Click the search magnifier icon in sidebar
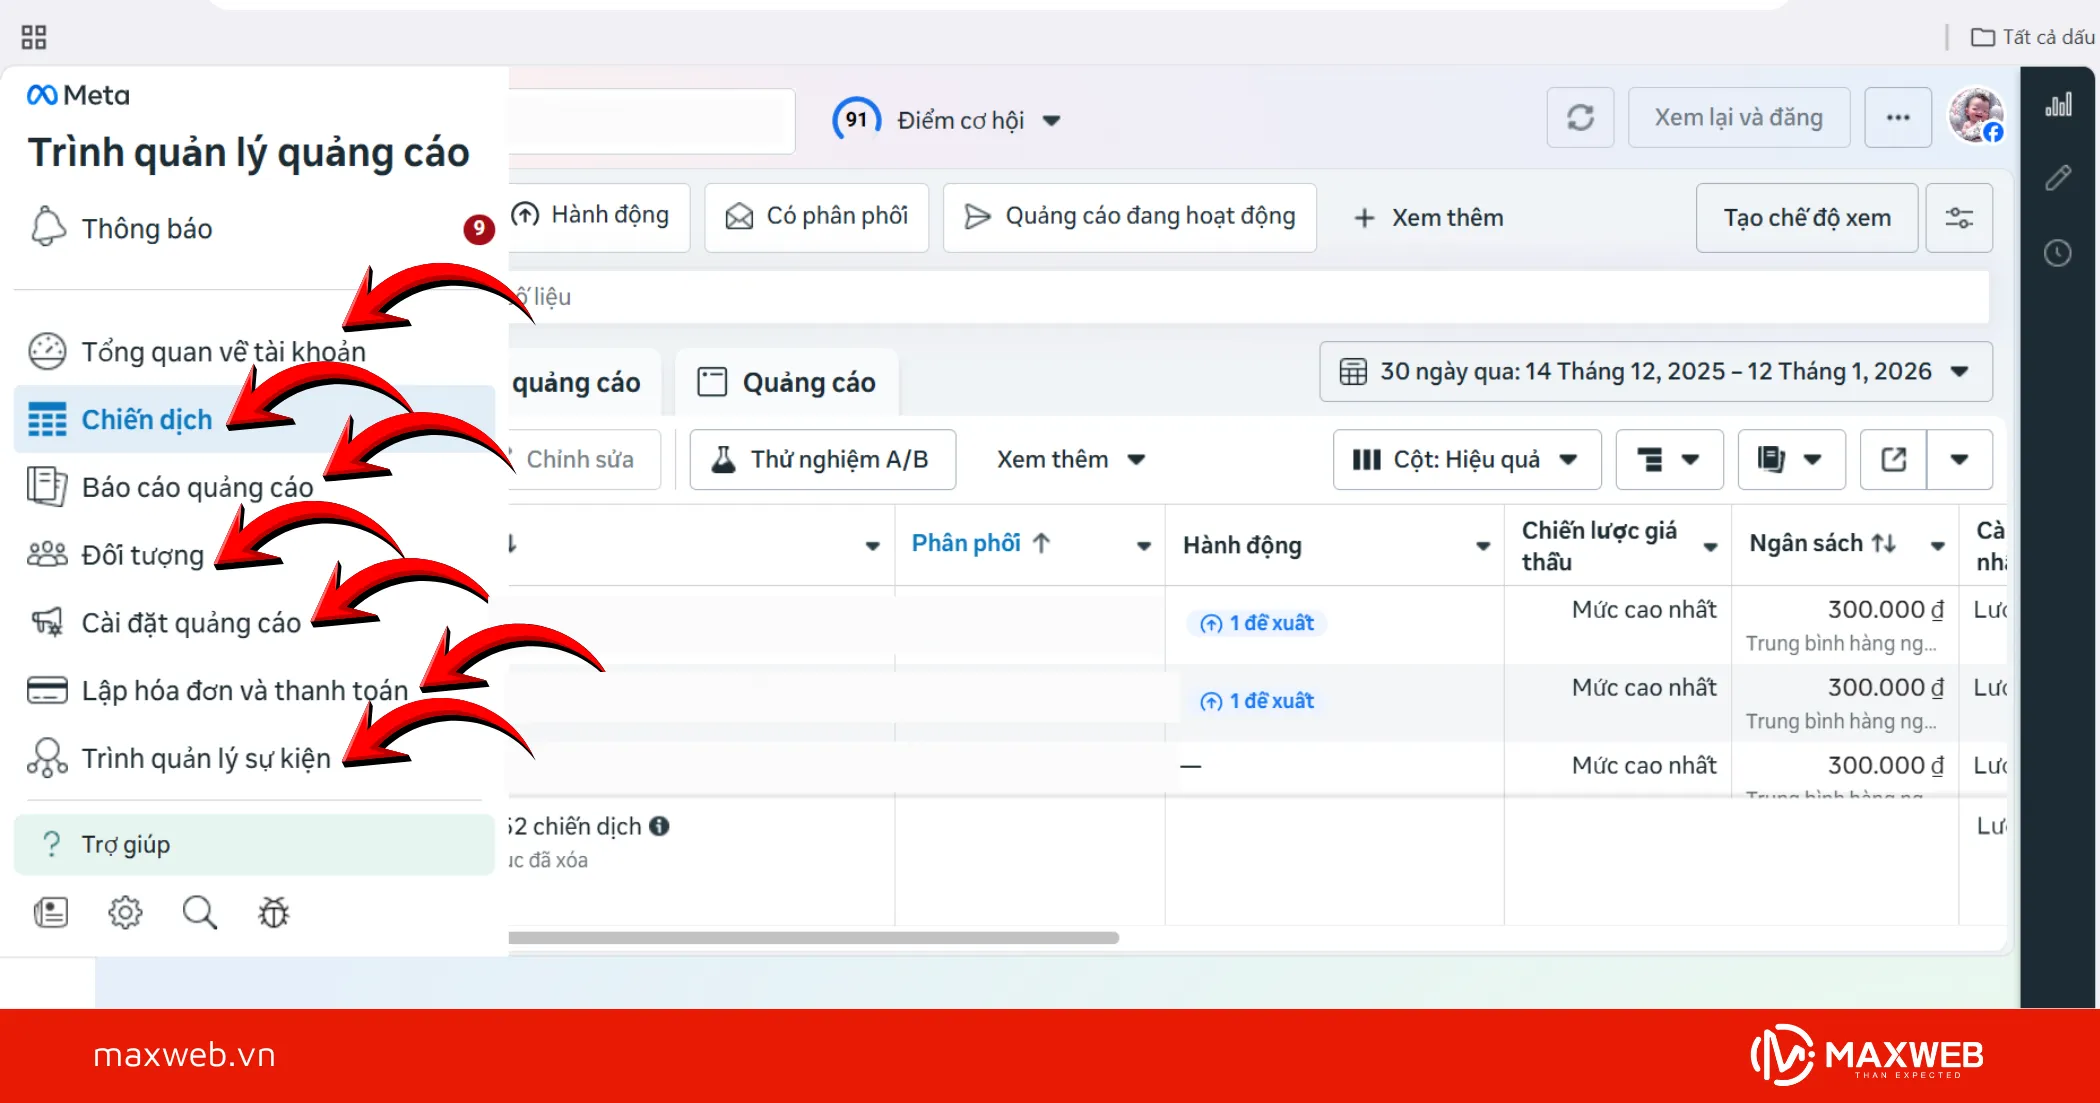The width and height of the screenshot is (2100, 1103). click(199, 912)
